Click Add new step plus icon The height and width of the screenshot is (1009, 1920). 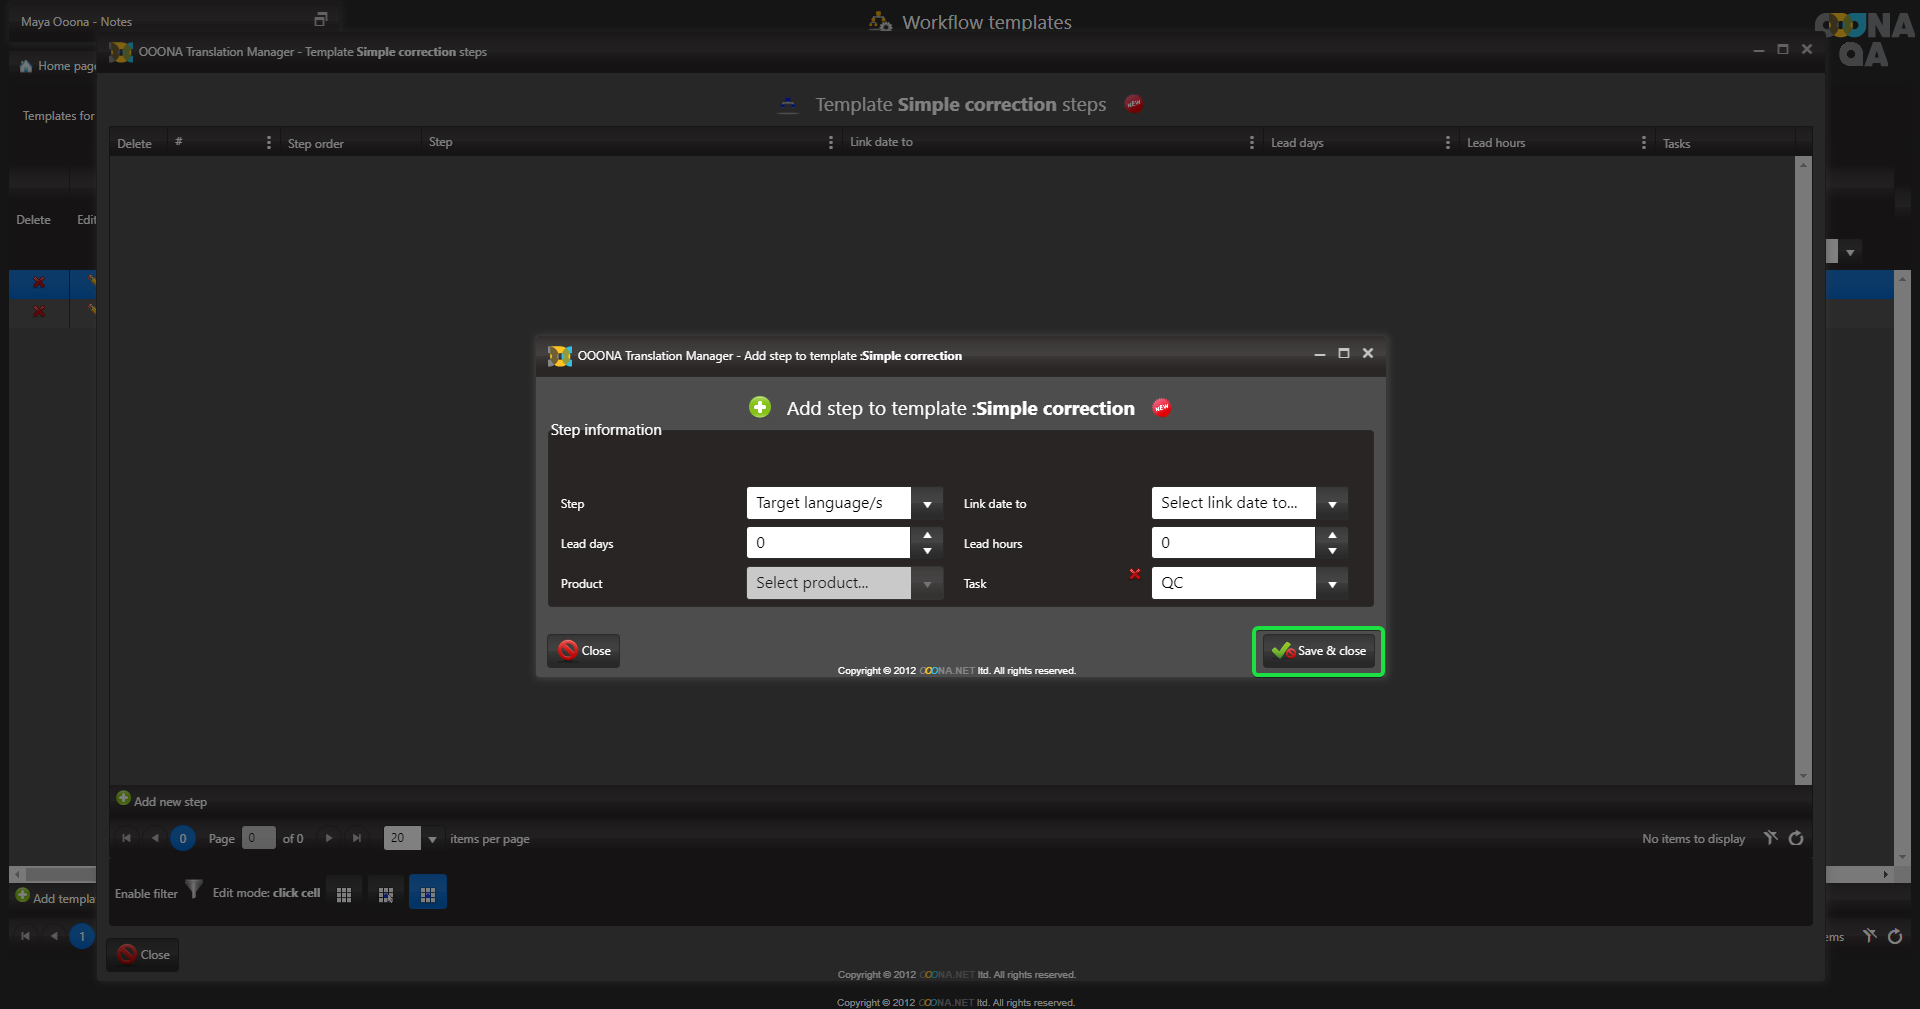[x=123, y=799]
